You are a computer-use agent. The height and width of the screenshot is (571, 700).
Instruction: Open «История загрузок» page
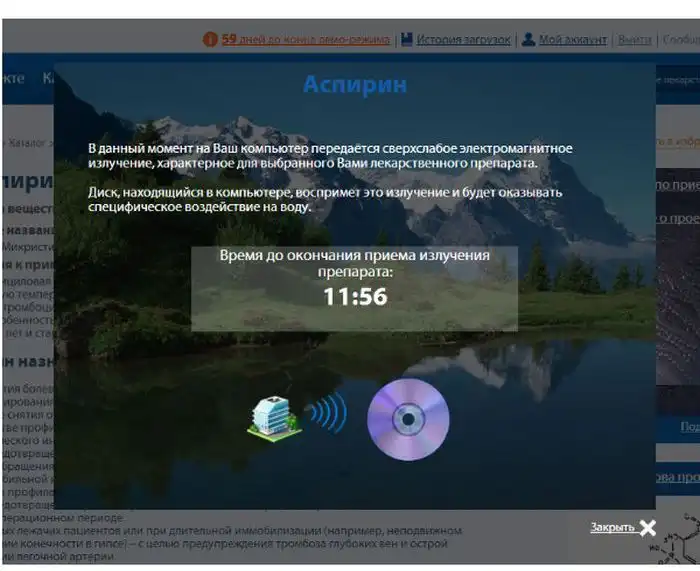click(x=463, y=40)
